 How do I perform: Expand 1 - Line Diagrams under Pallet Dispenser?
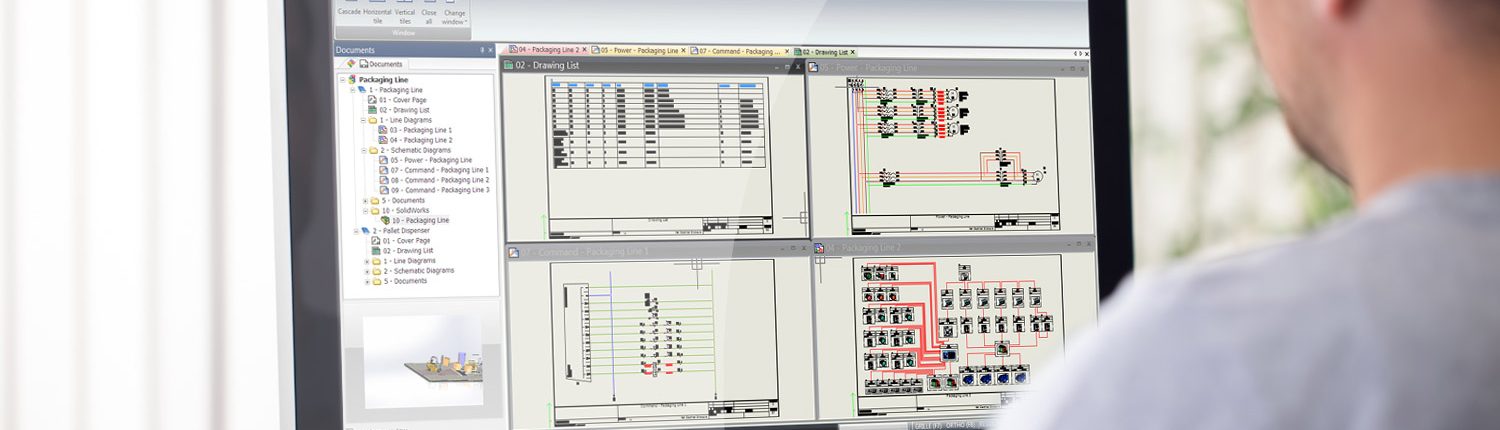[366, 260]
